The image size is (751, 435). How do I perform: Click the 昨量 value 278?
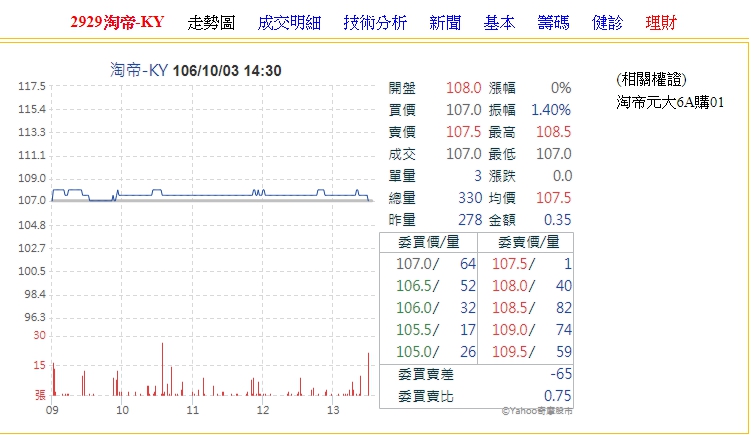tap(470, 220)
